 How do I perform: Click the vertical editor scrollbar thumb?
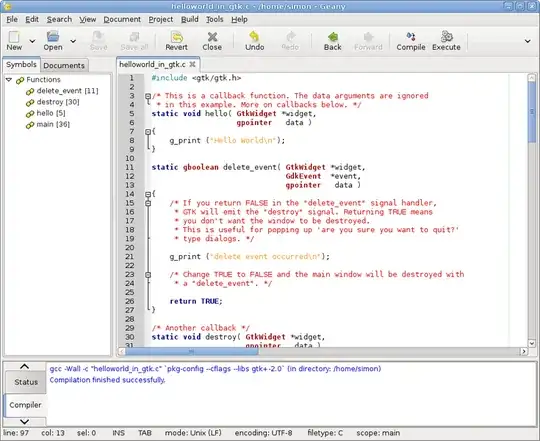click(532, 112)
